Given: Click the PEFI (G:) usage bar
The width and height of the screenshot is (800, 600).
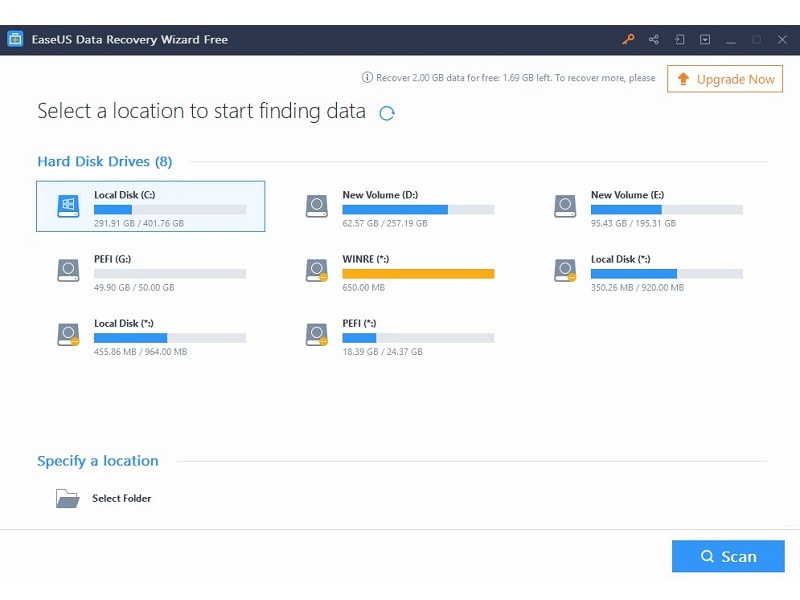Looking at the screenshot, I should [170, 274].
